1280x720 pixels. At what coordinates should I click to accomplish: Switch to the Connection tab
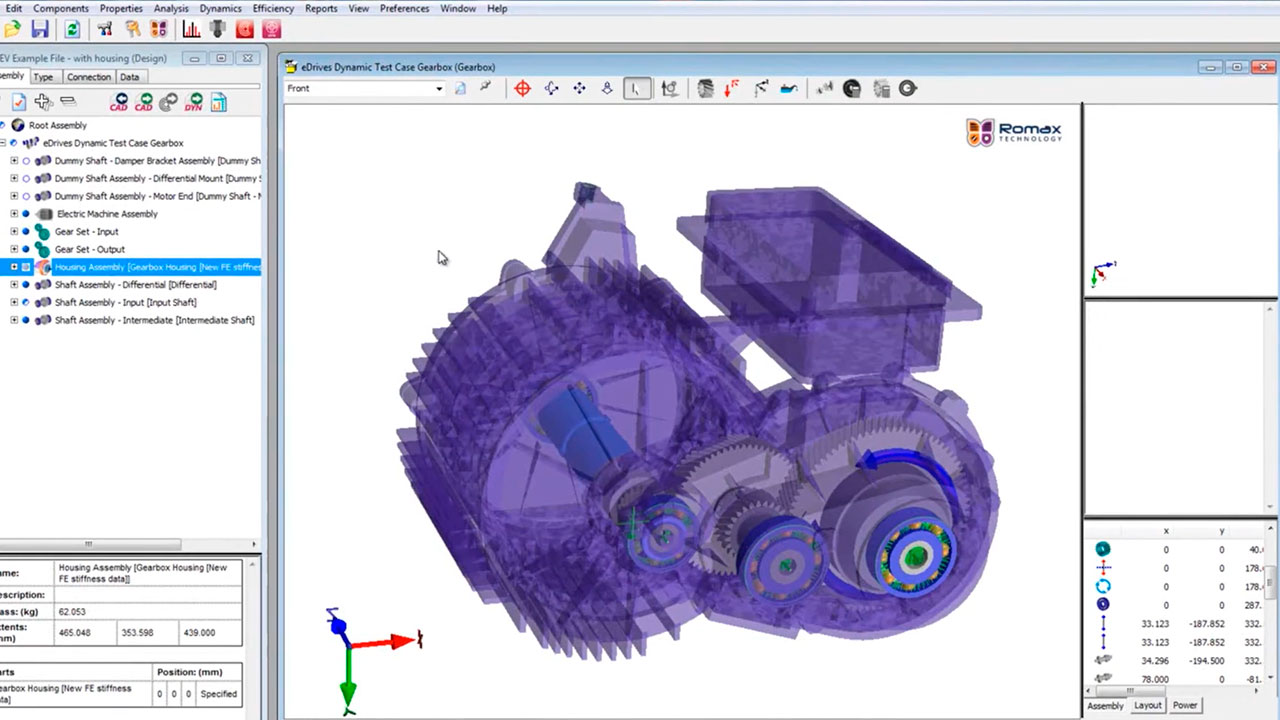[x=89, y=77]
